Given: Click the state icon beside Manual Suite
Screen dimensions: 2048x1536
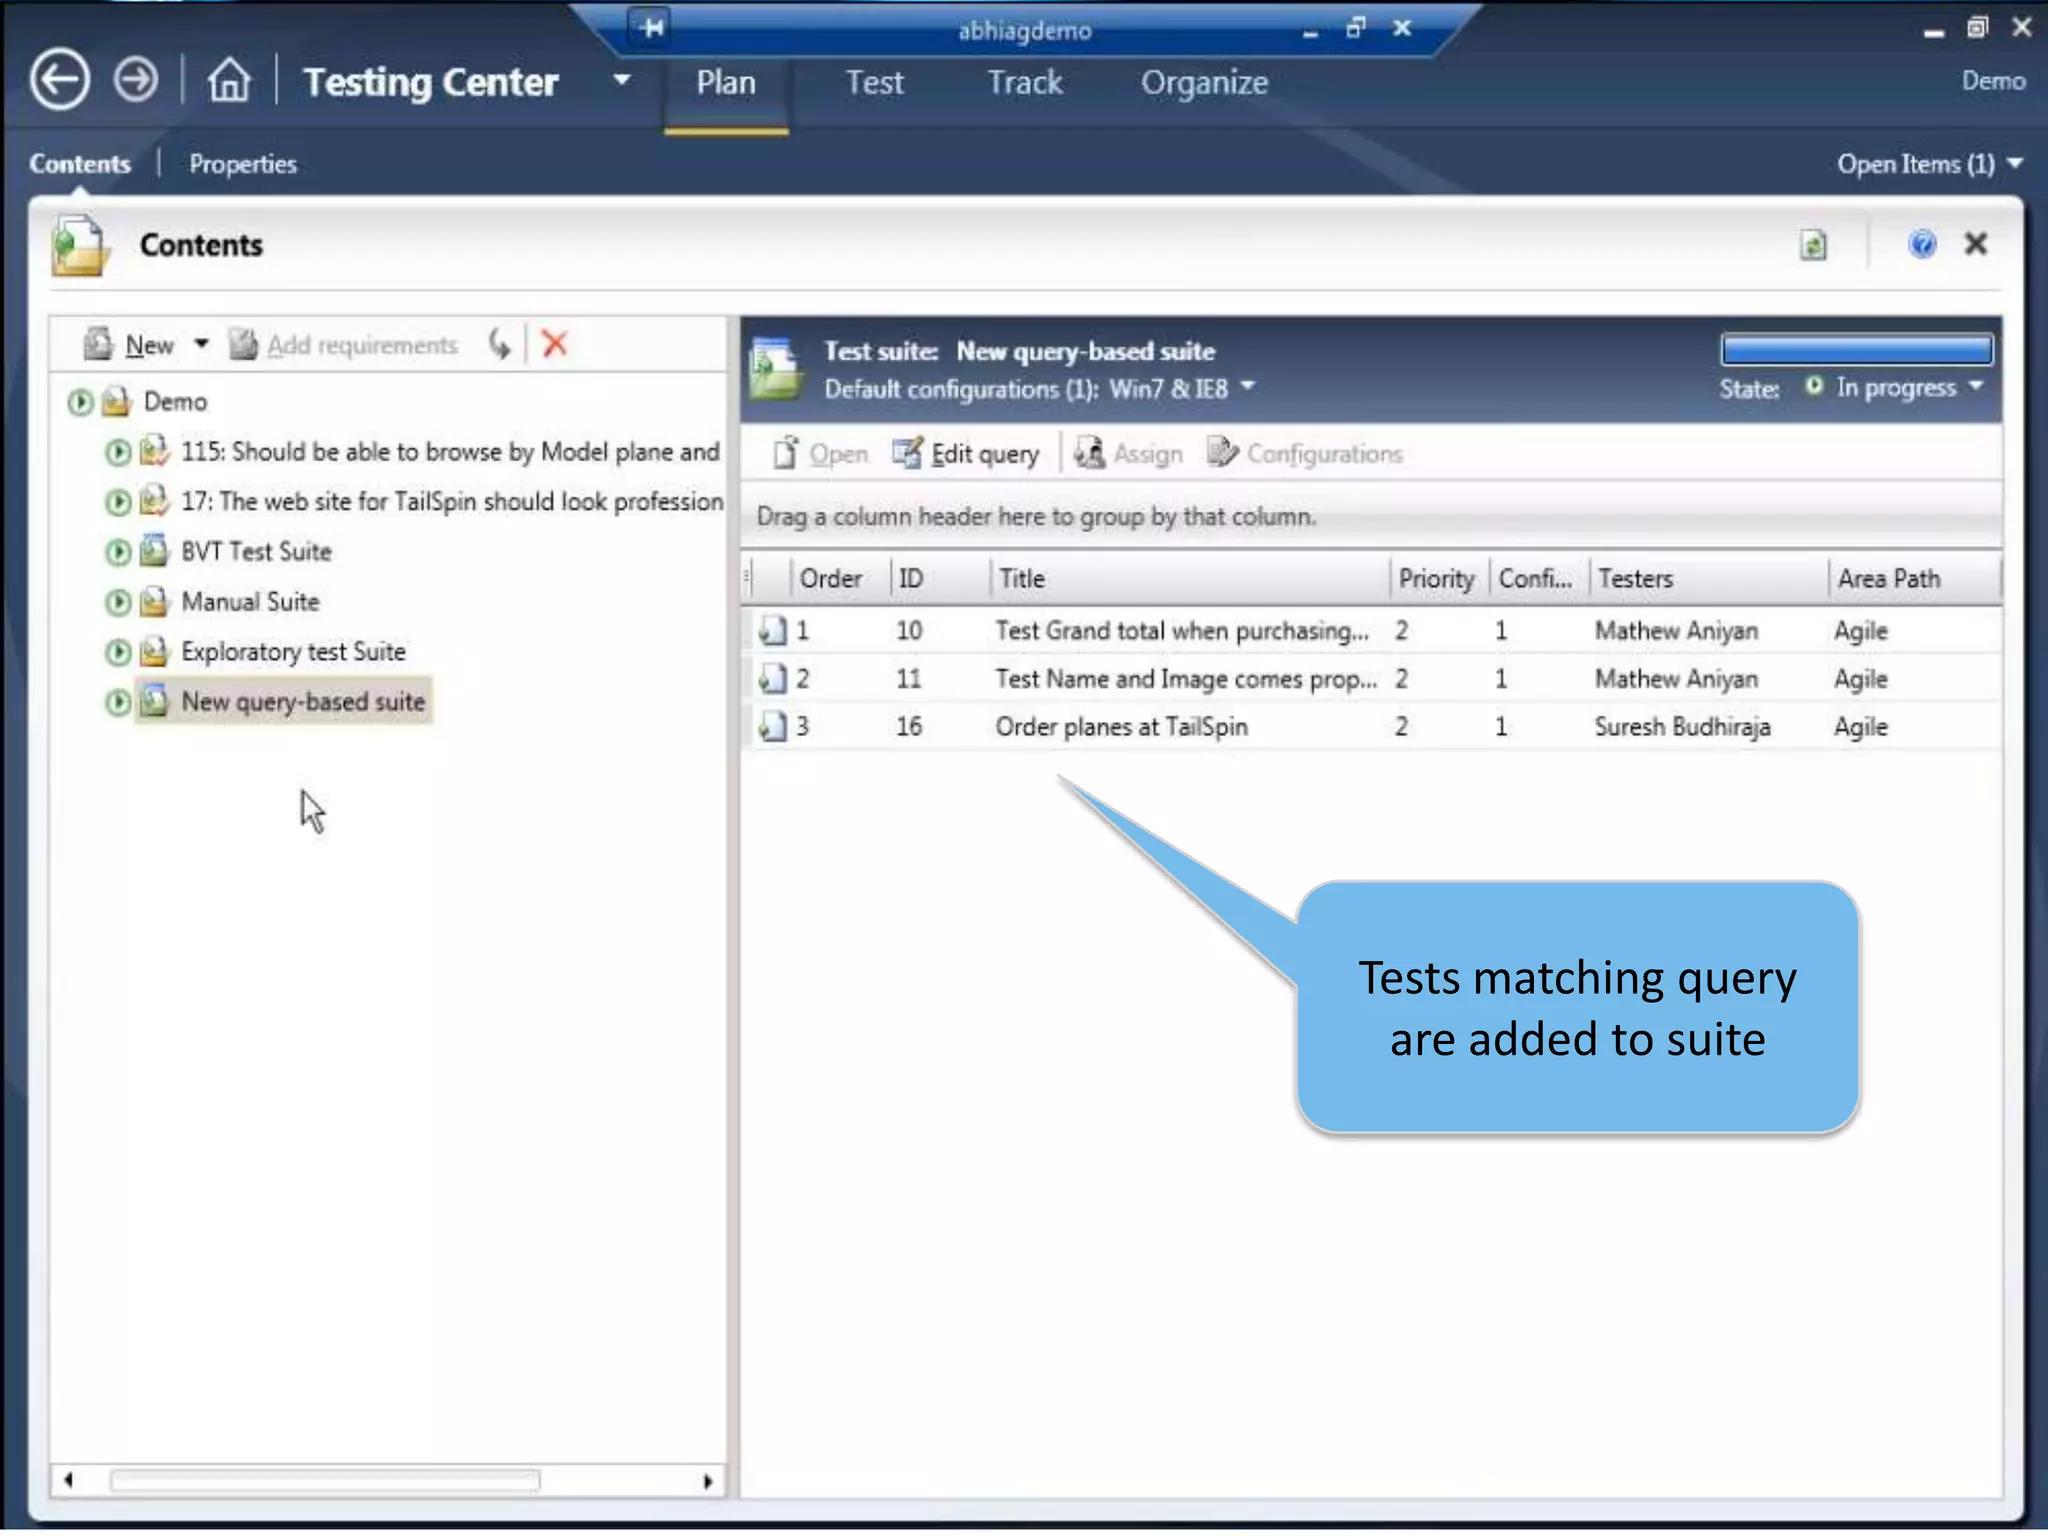Looking at the screenshot, I should pos(118,602).
